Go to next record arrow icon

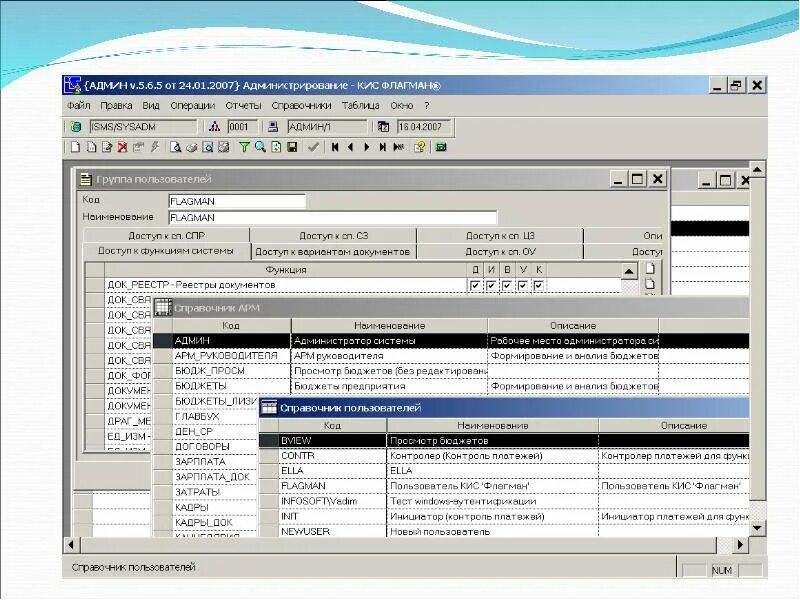point(366,147)
